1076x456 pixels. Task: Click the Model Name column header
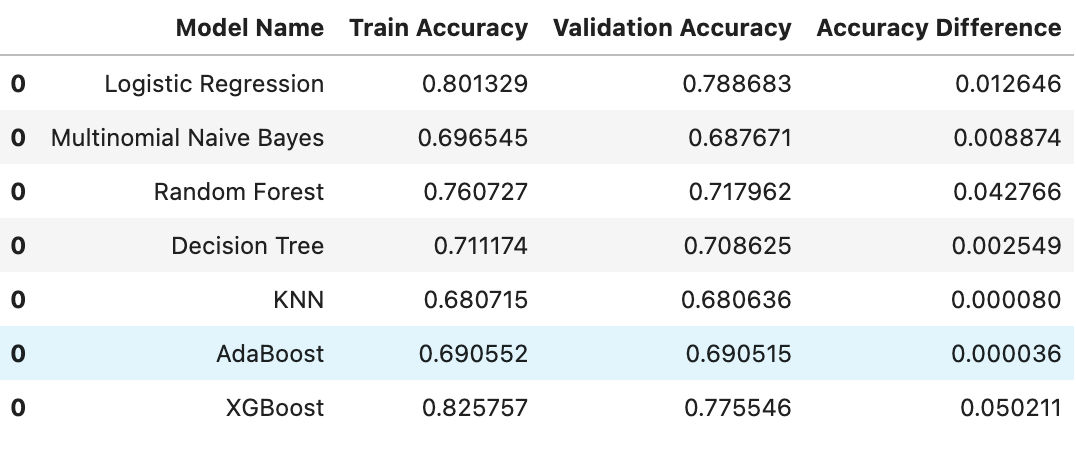pos(250,27)
